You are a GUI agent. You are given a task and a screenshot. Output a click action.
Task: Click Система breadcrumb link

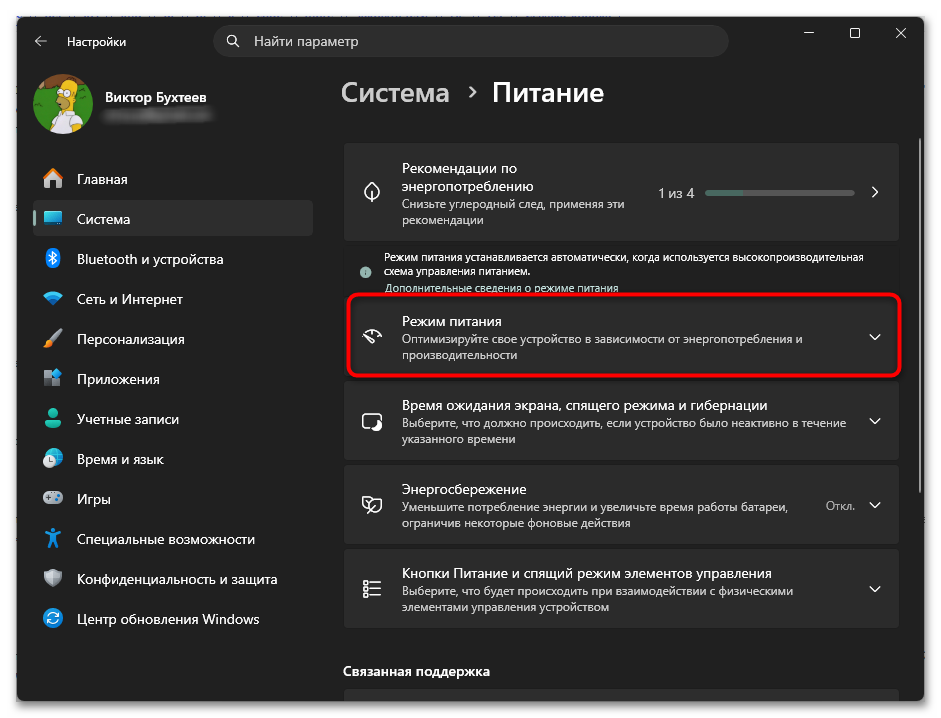pyautogui.click(x=395, y=93)
